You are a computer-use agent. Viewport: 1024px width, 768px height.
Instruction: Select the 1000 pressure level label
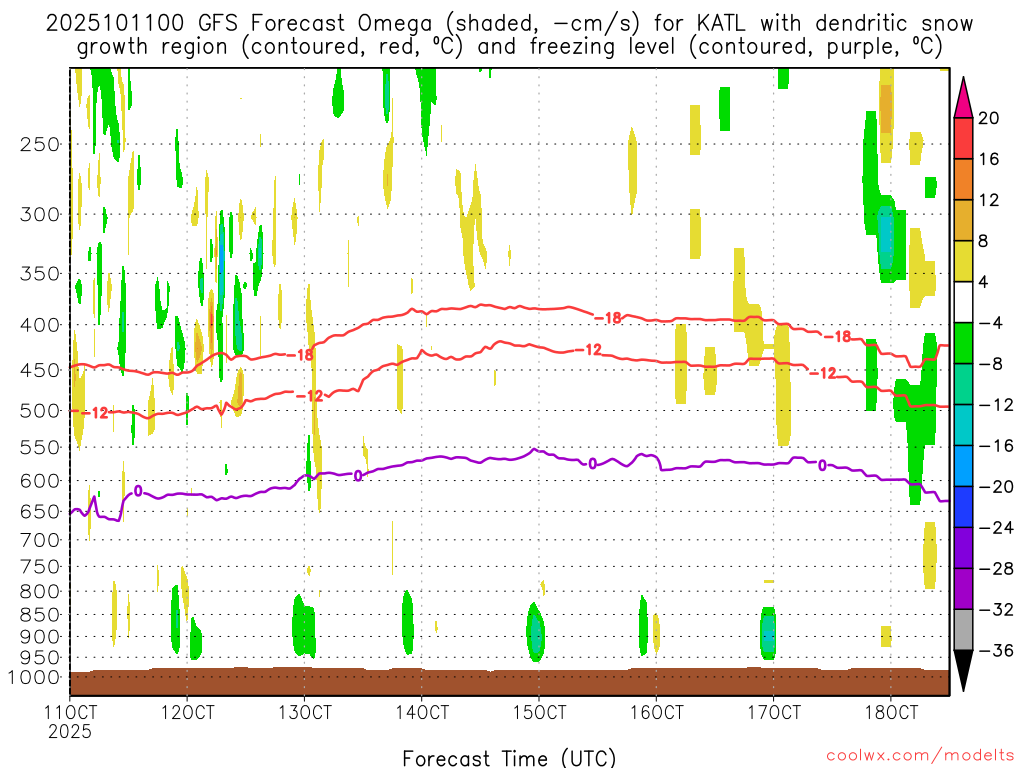pos(35,677)
